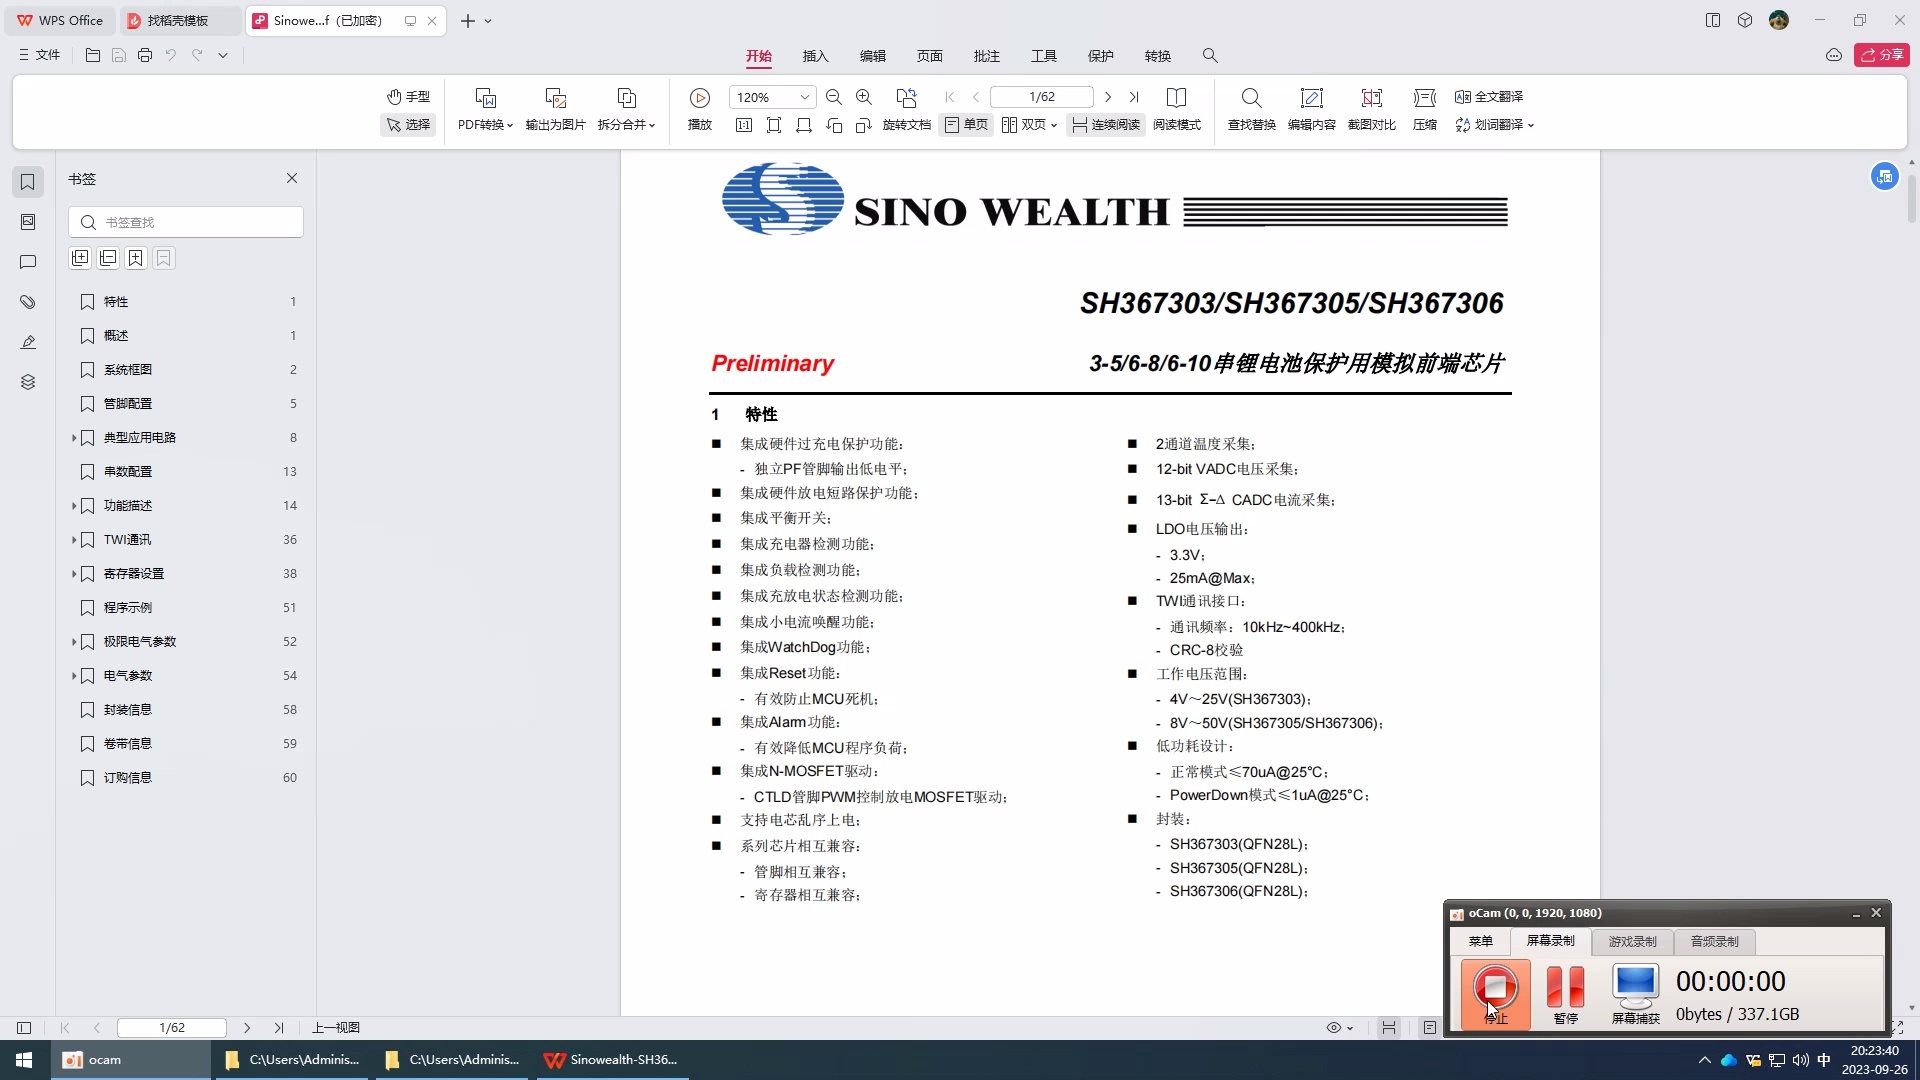
Task: Open Screenshot Compare tool
Action: click(1371, 109)
